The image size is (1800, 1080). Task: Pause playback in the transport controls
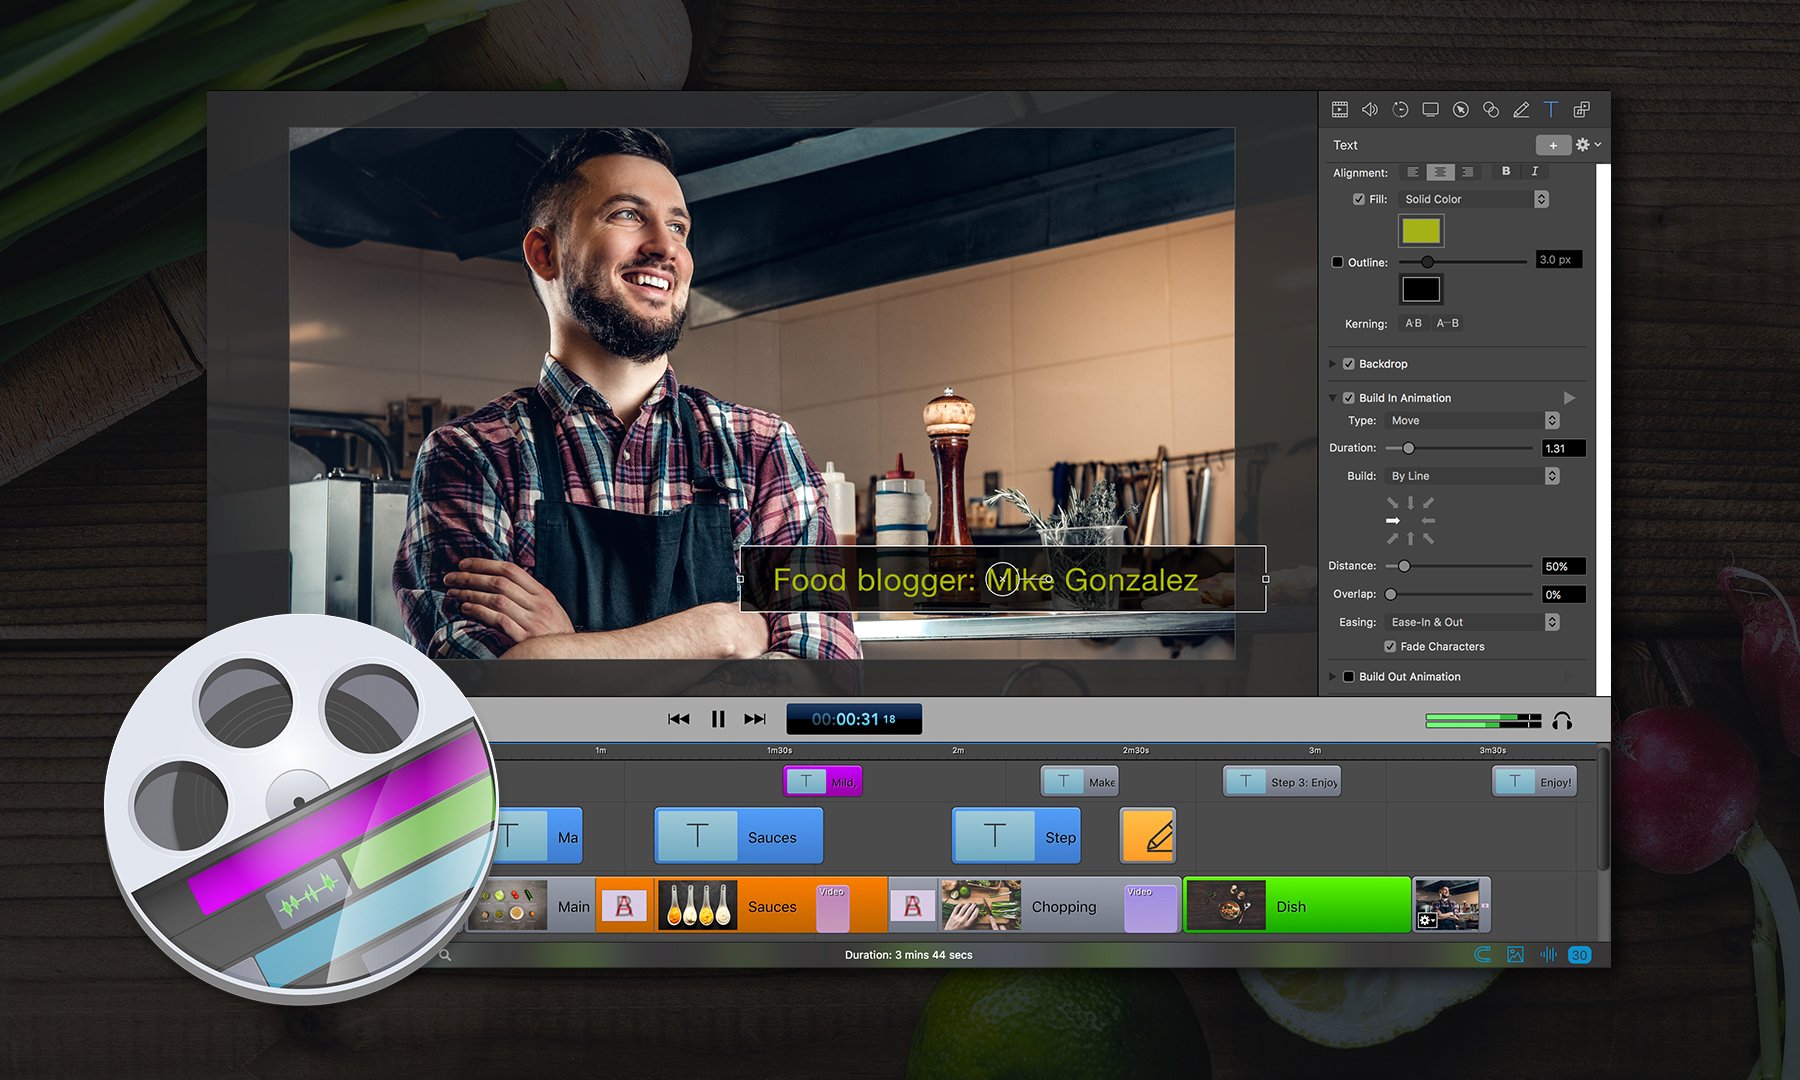tap(718, 718)
